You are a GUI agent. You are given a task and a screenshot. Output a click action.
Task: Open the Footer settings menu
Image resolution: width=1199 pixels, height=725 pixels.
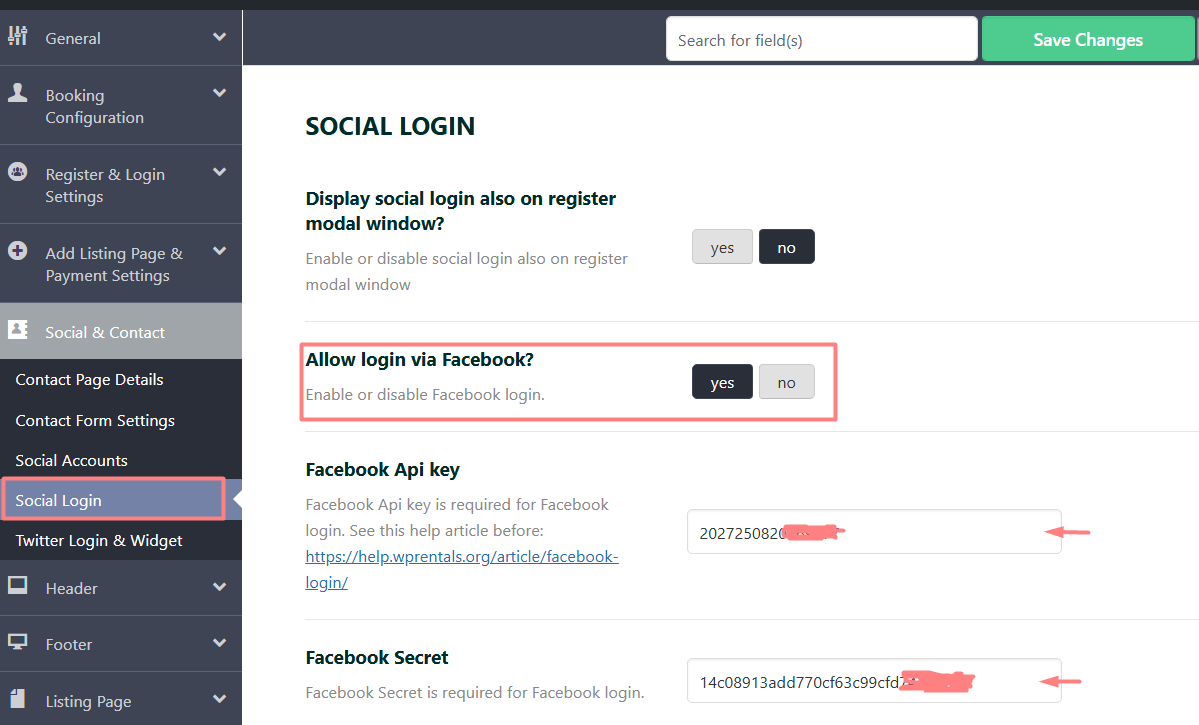(x=121, y=644)
